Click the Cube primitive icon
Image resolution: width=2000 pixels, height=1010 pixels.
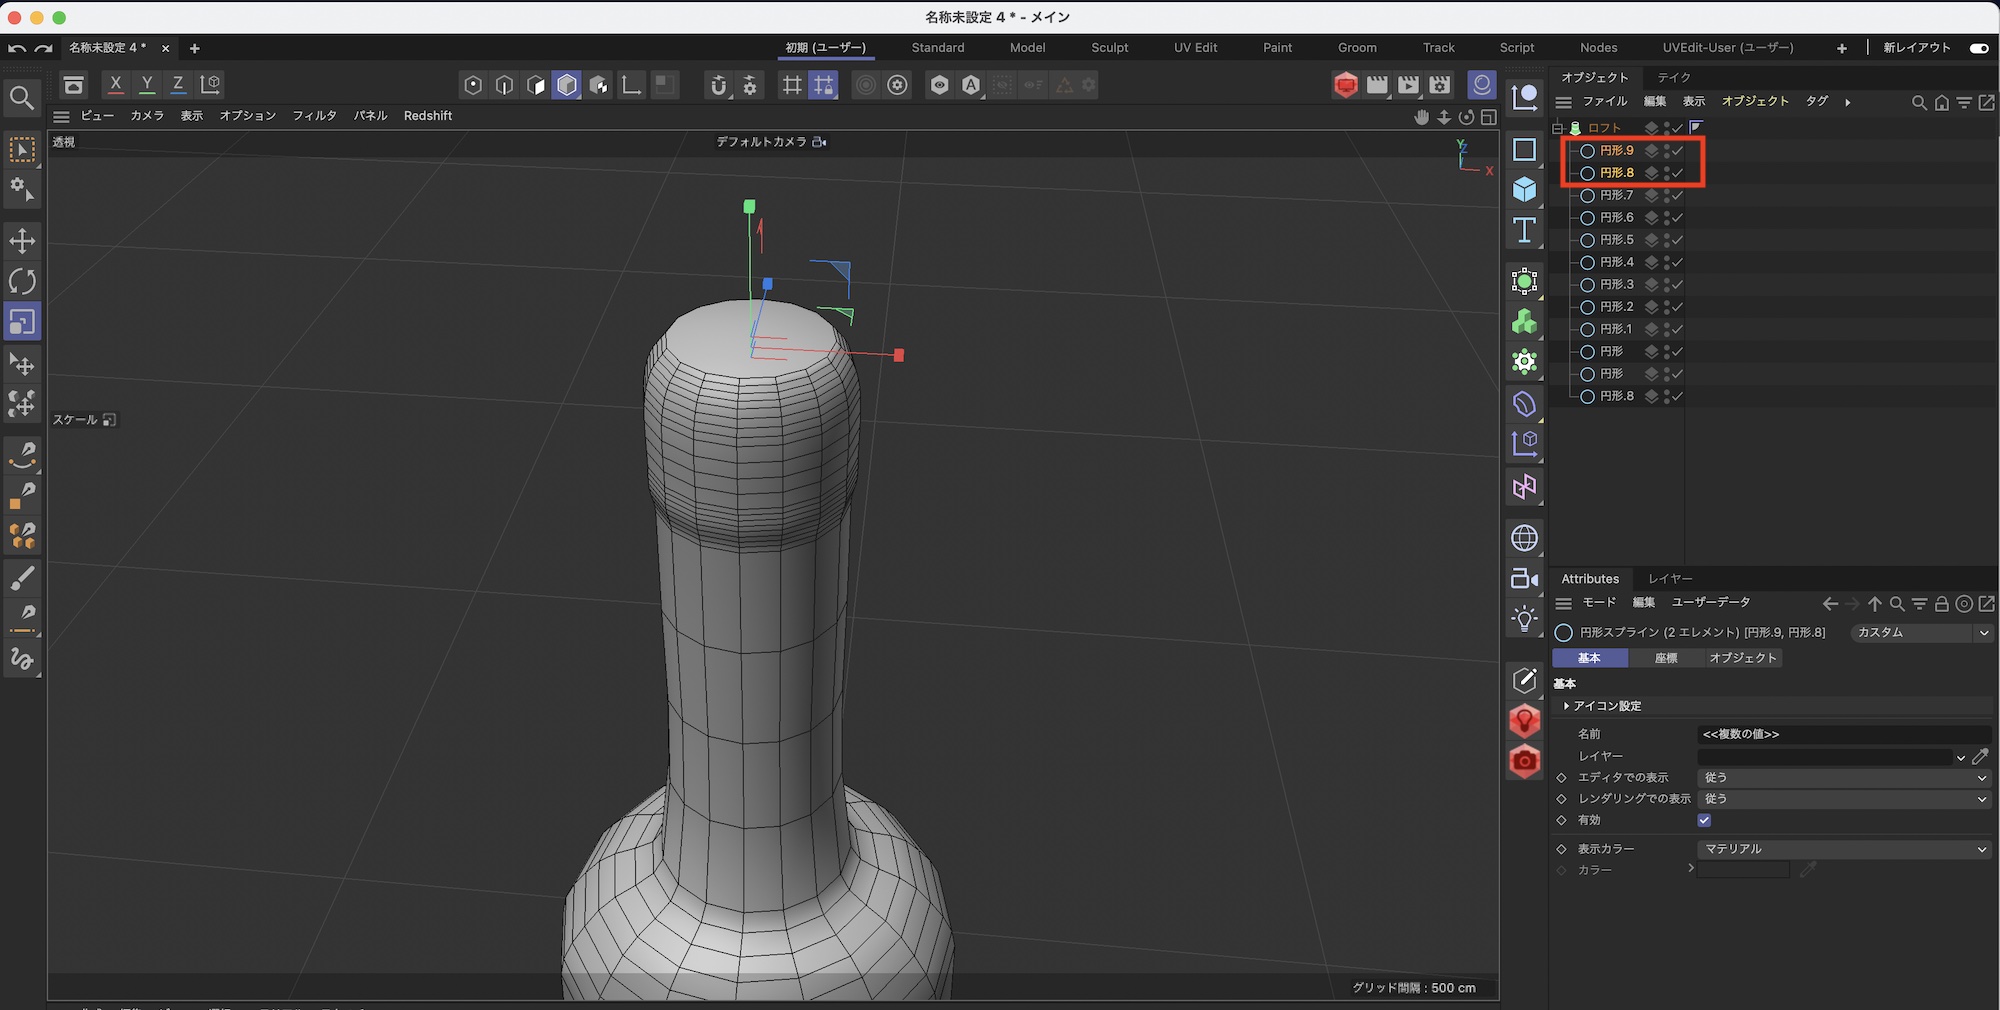pos(1524,190)
